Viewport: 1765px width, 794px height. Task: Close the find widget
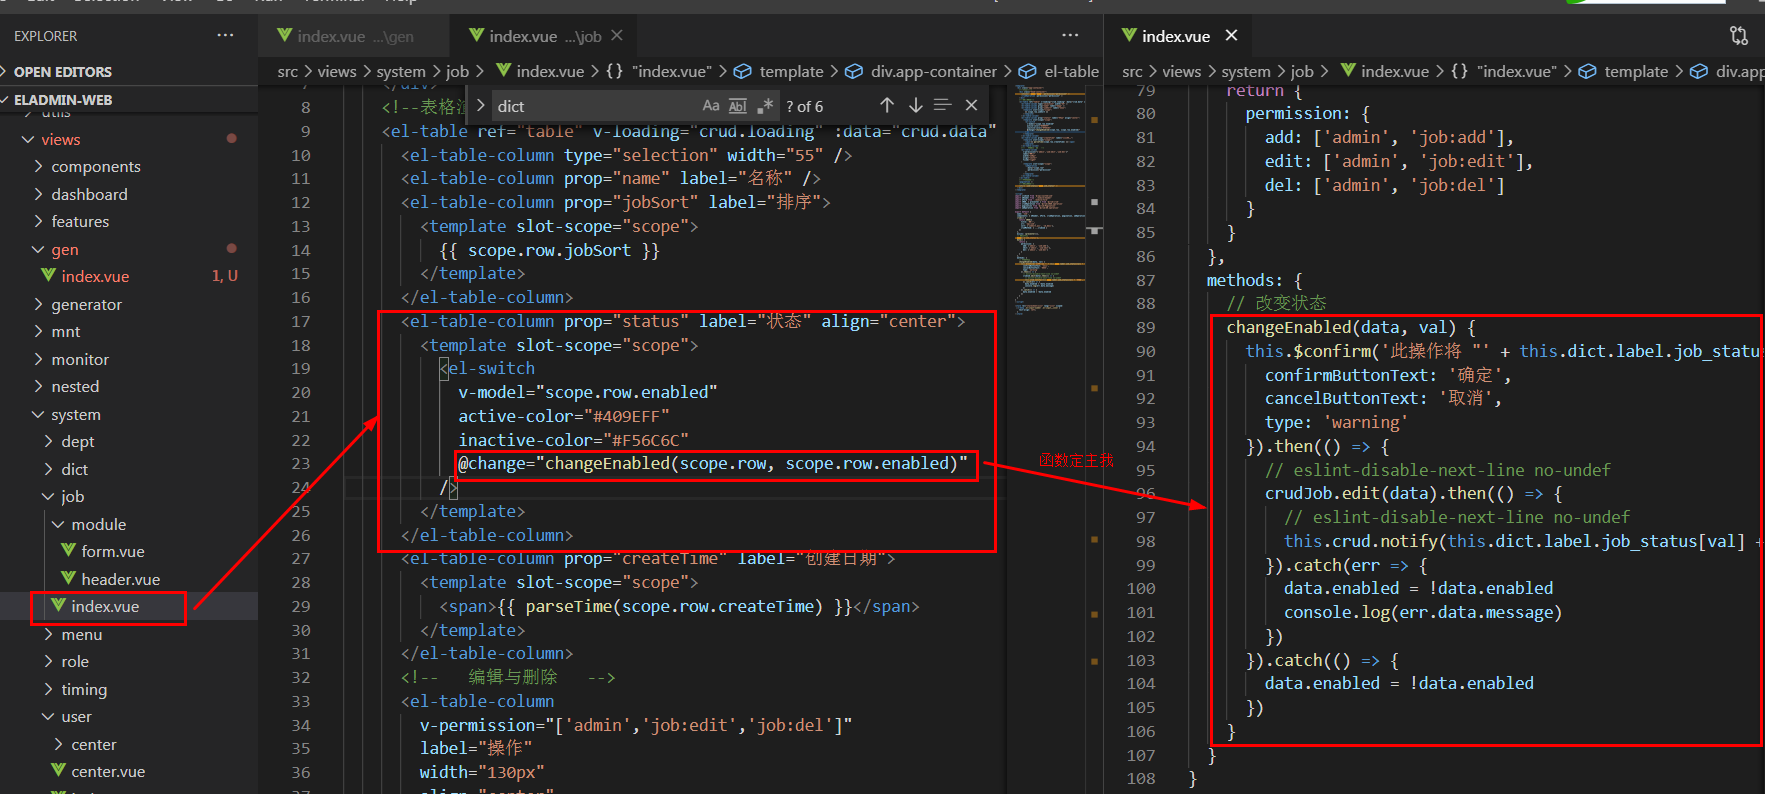(x=971, y=105)
